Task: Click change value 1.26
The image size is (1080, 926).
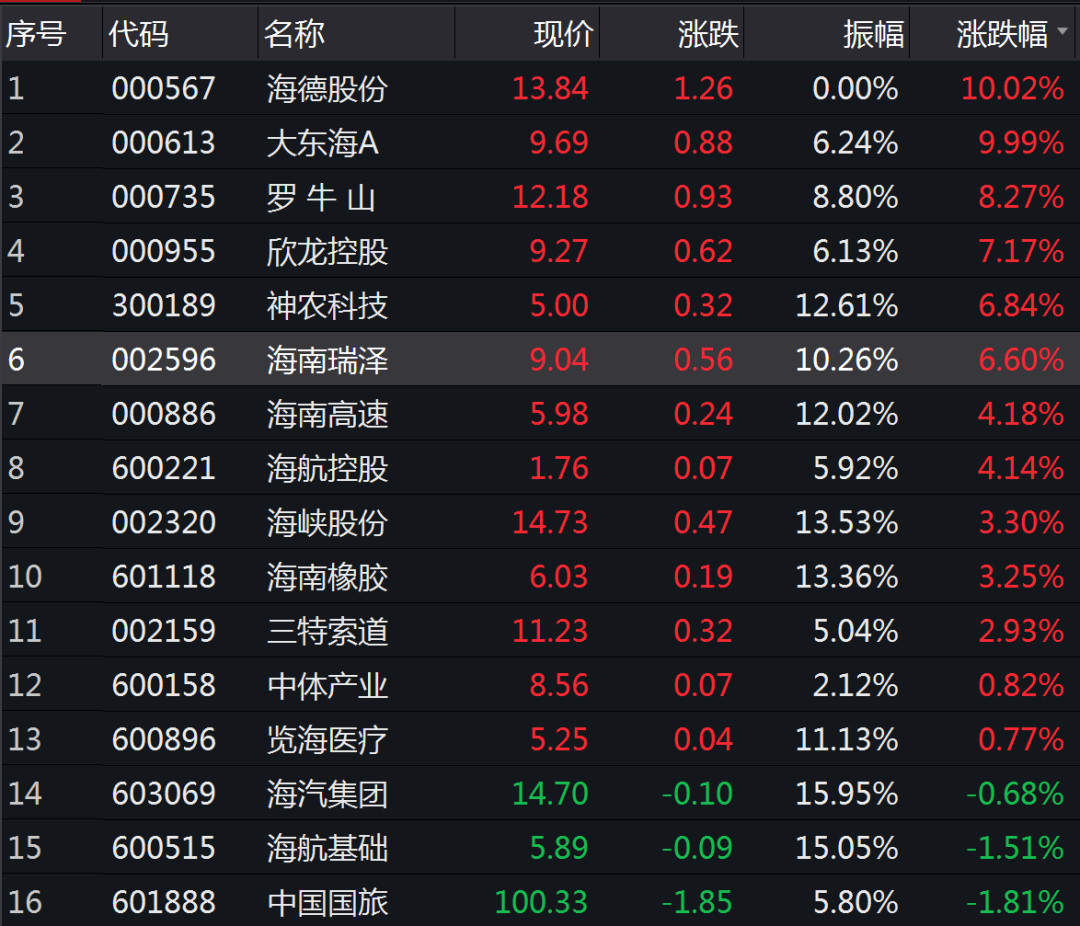Action: pyautogui.click(x=703, y=89)
